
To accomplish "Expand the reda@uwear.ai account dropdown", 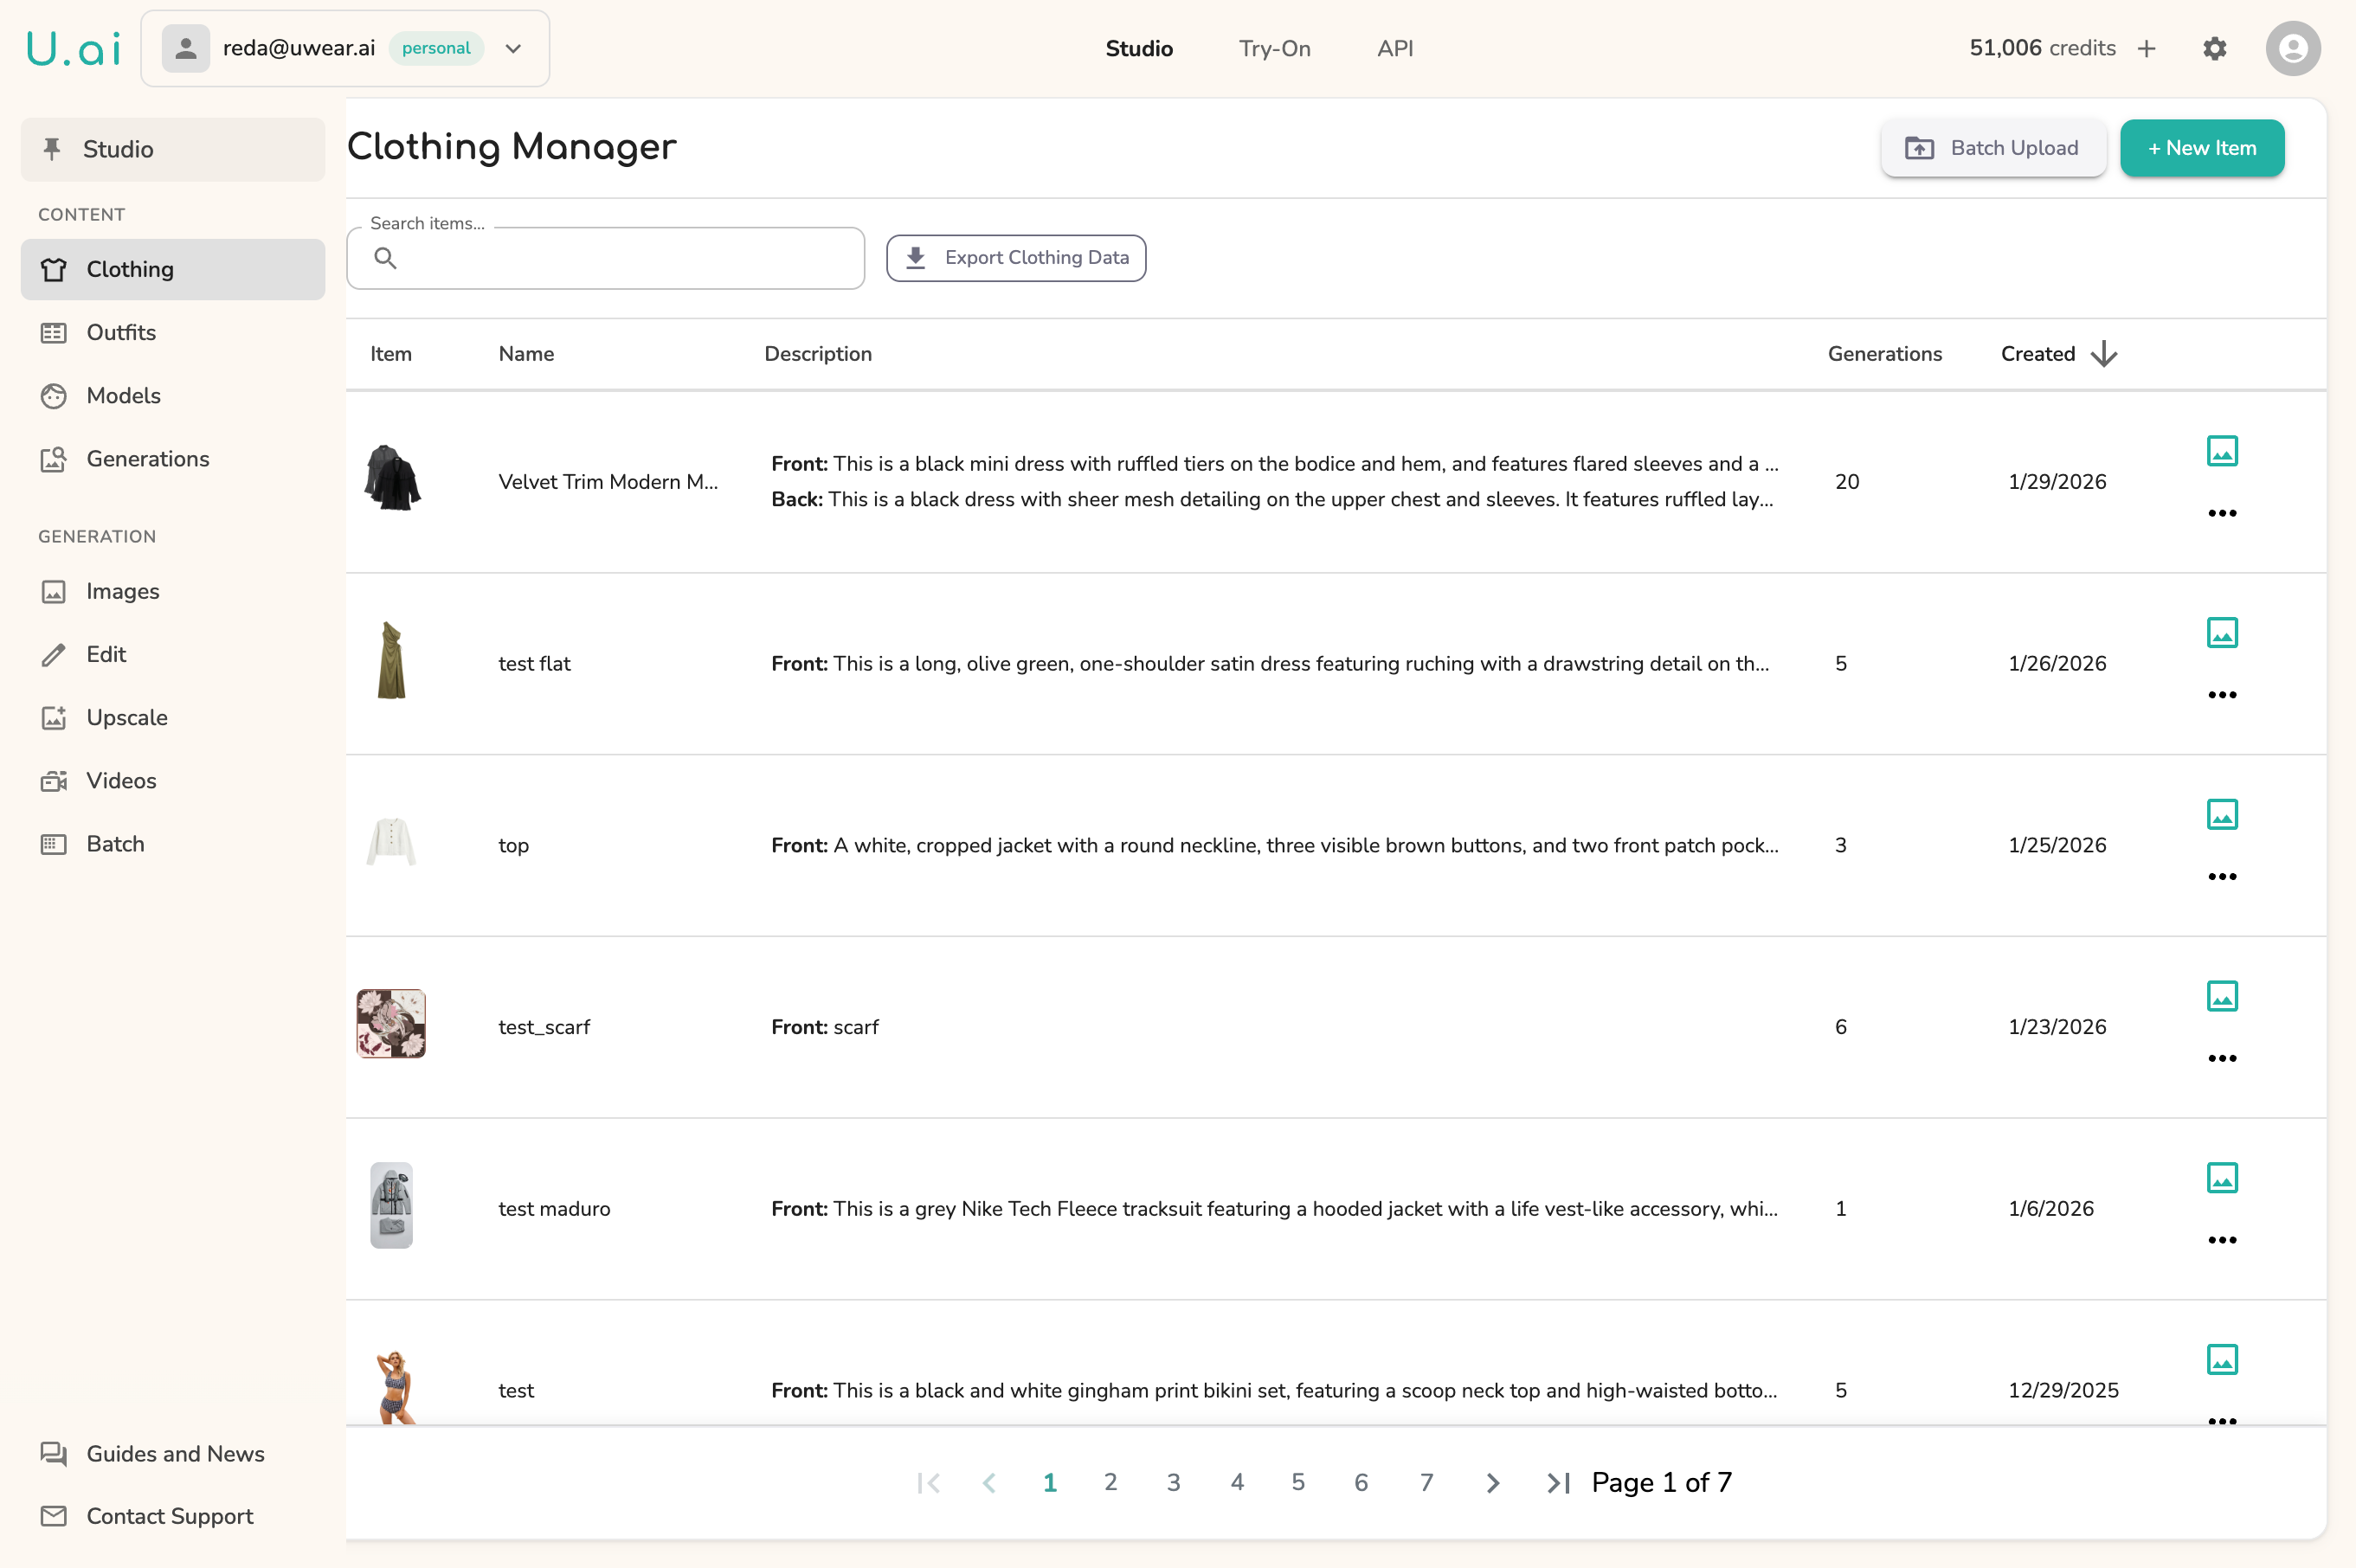I will click(x=513, y=48).
